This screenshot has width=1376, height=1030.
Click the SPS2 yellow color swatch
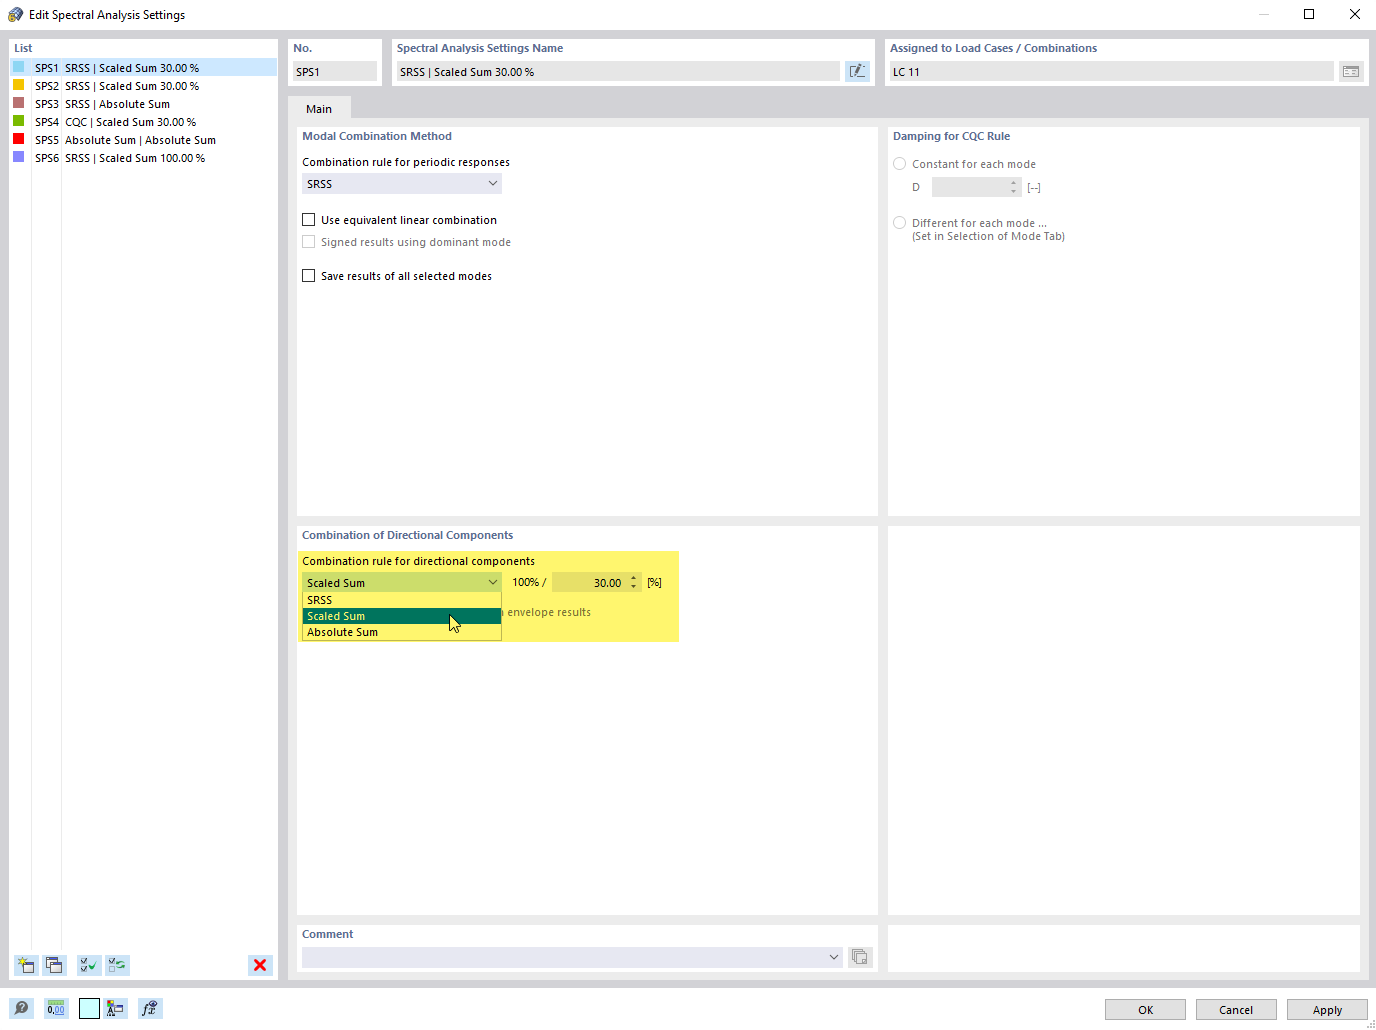(x=18, y=85)
